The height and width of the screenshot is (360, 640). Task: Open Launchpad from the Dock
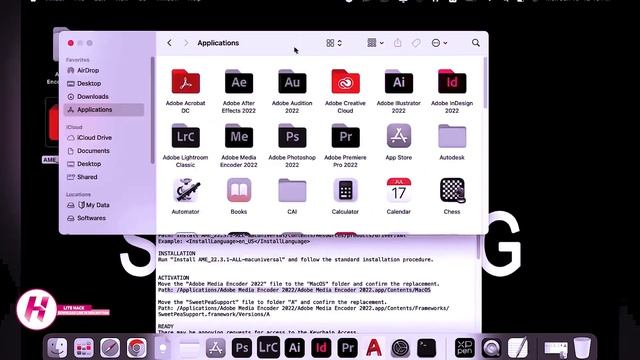84,348
